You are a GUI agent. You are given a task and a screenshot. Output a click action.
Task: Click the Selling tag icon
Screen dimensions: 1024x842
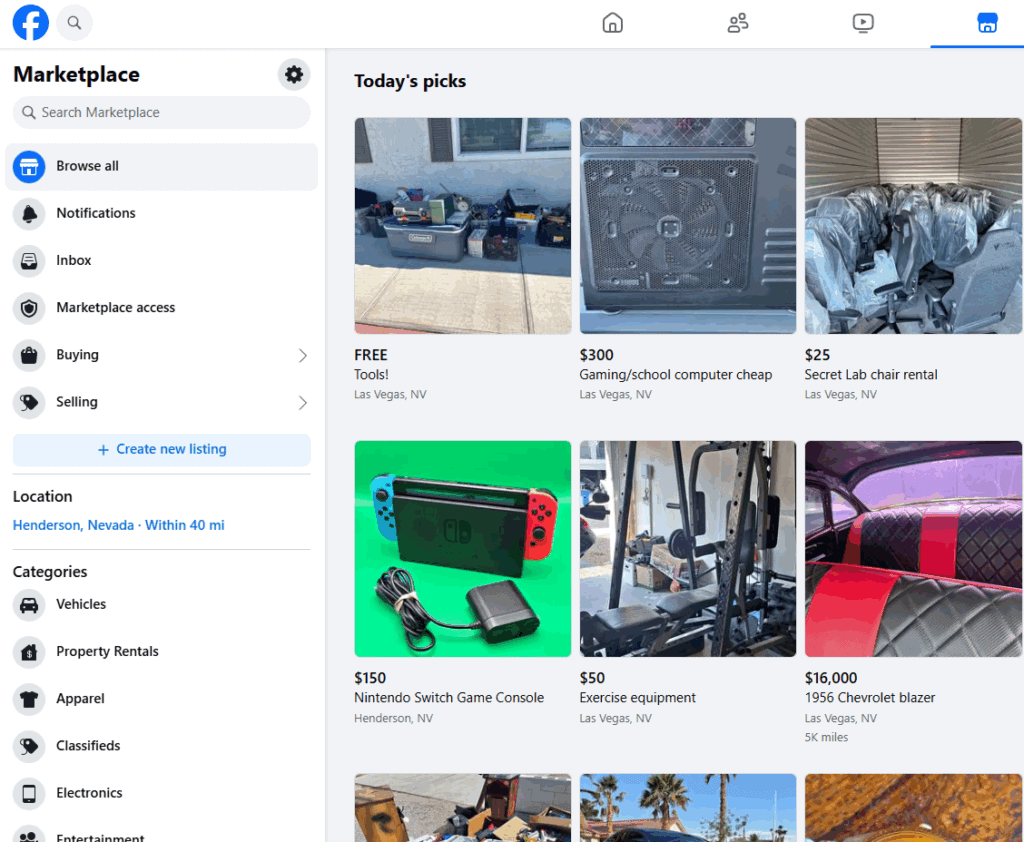coord(29,402)
